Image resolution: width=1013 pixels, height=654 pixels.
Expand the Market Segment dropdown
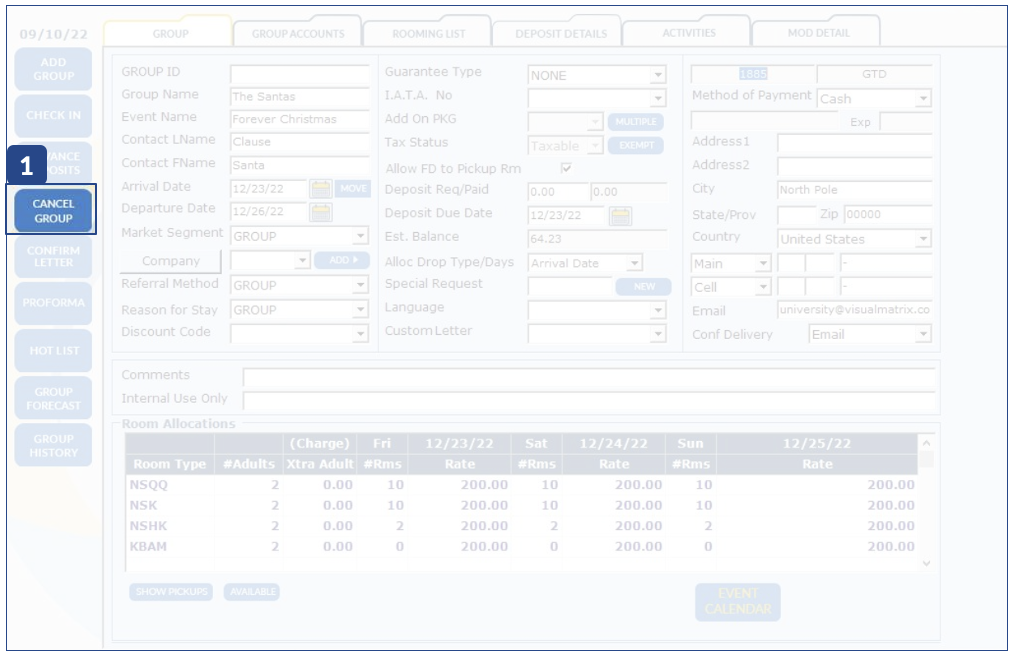[x=360, y=237]
